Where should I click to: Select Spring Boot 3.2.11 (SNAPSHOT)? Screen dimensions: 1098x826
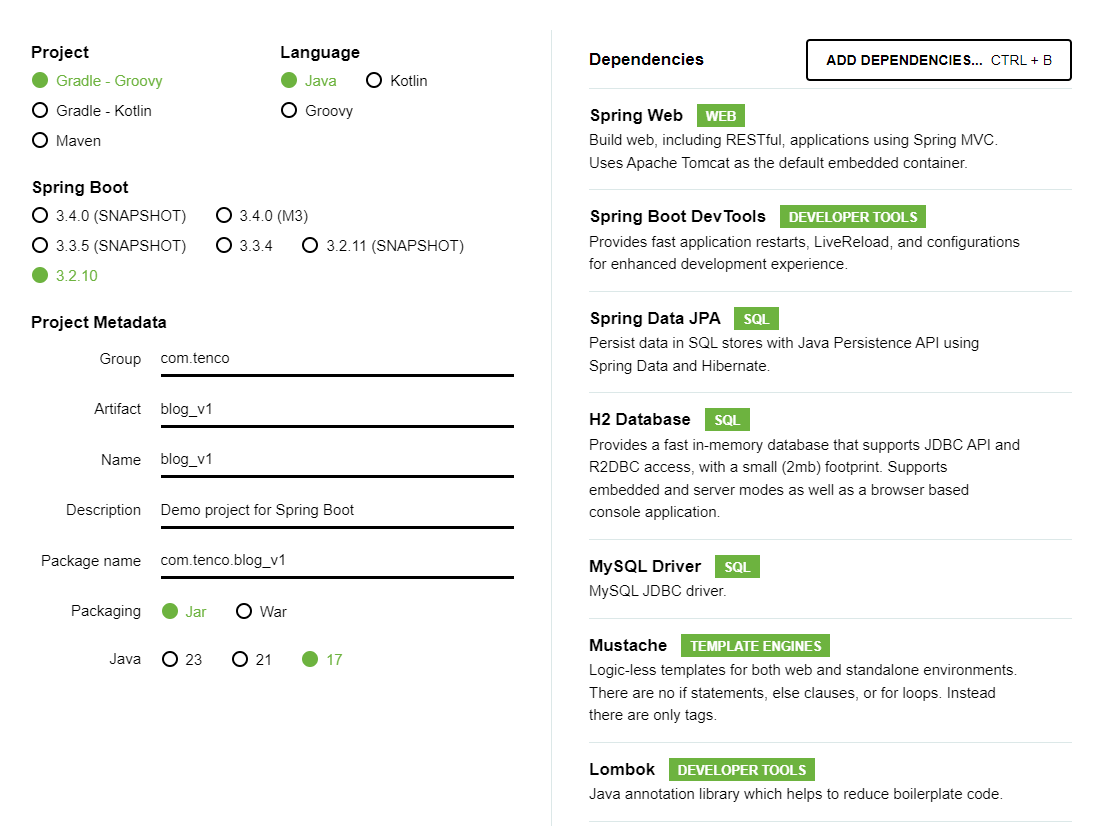383,246
